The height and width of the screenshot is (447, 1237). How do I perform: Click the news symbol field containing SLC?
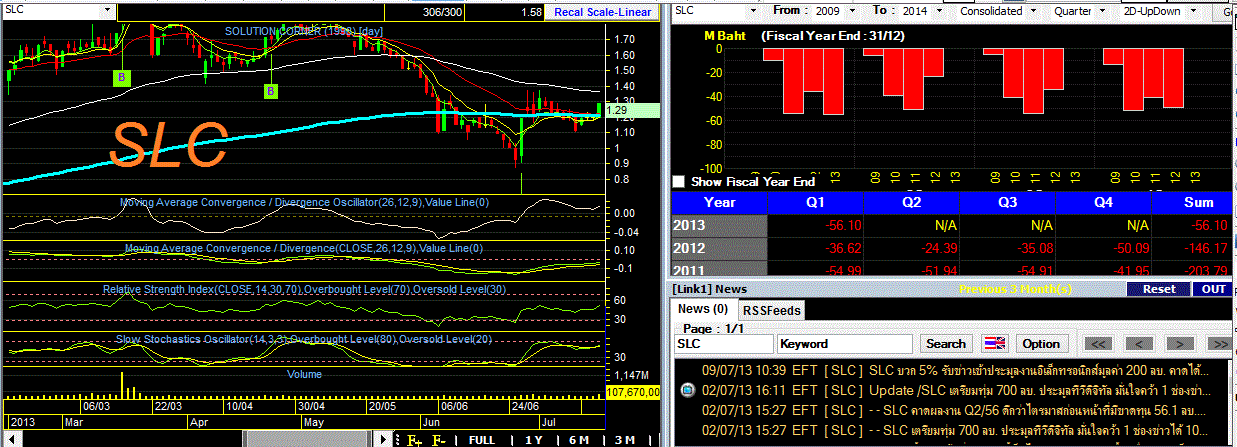pos(724,343)
